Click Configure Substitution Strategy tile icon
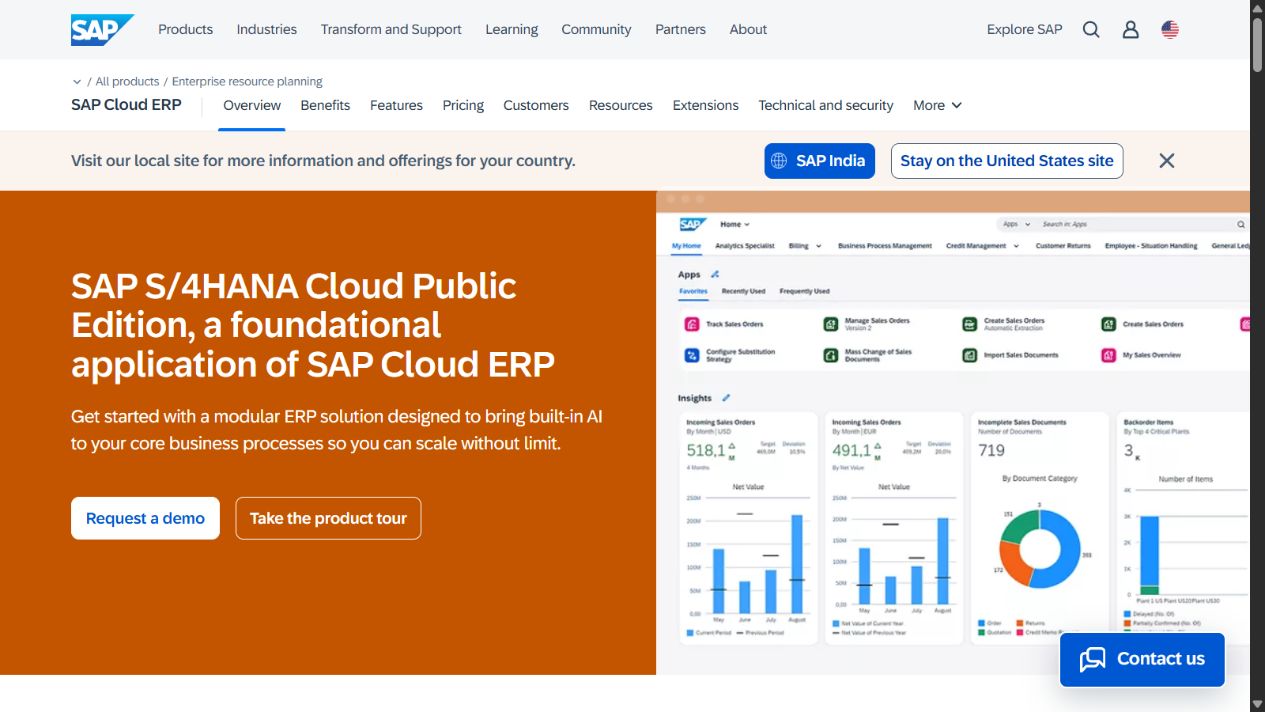 click(691, 355)
